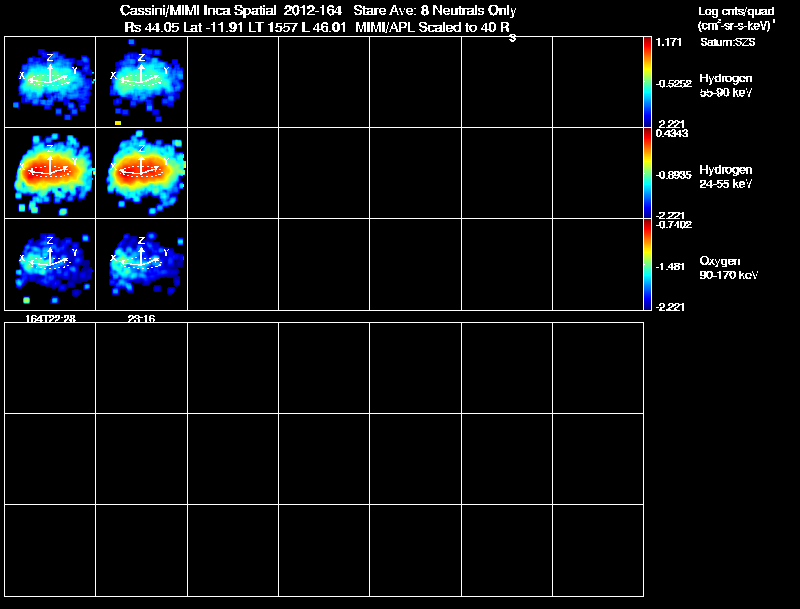This screenshot has height=609, width=800.
Task: Click the 'Rs 44.05 Lat -11.91' header text
Action: 185,27
